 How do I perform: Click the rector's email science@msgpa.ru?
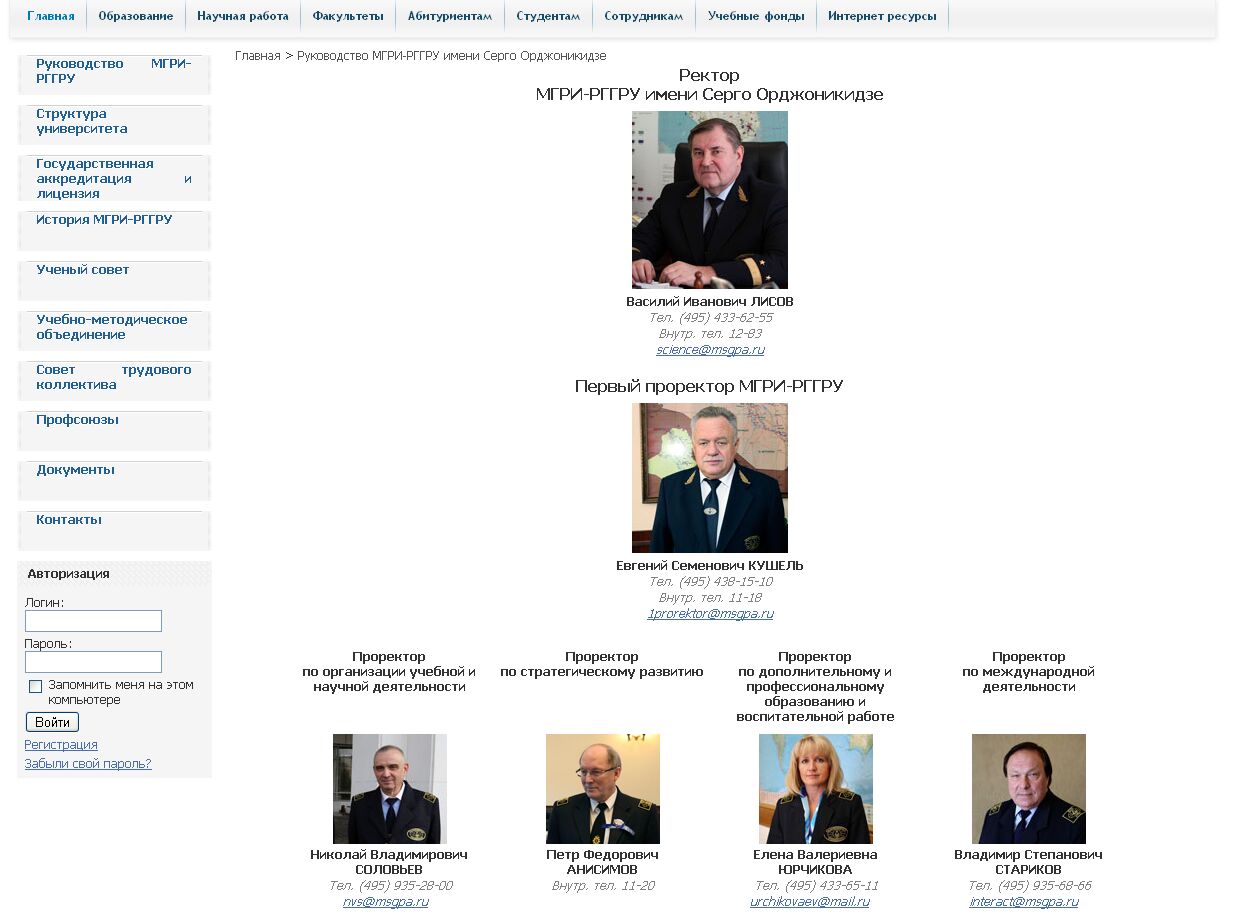coord(710,350)
